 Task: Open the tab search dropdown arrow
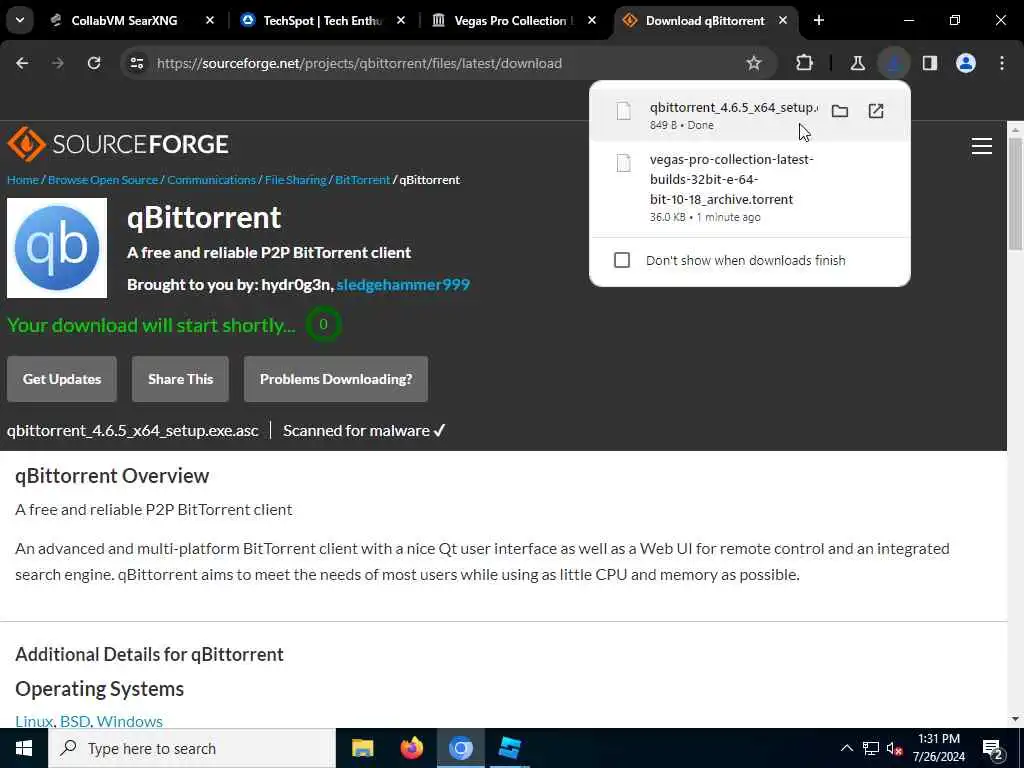coord(20,20)
